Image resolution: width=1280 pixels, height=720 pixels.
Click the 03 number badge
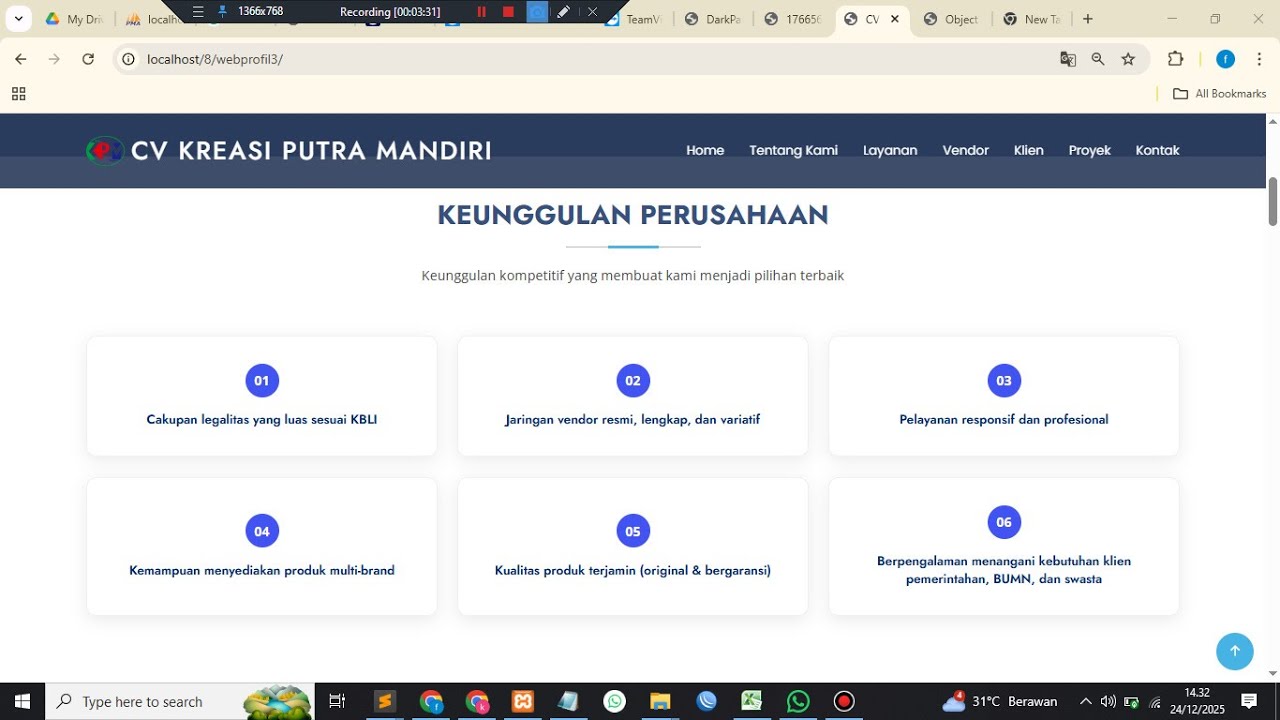1004,381
